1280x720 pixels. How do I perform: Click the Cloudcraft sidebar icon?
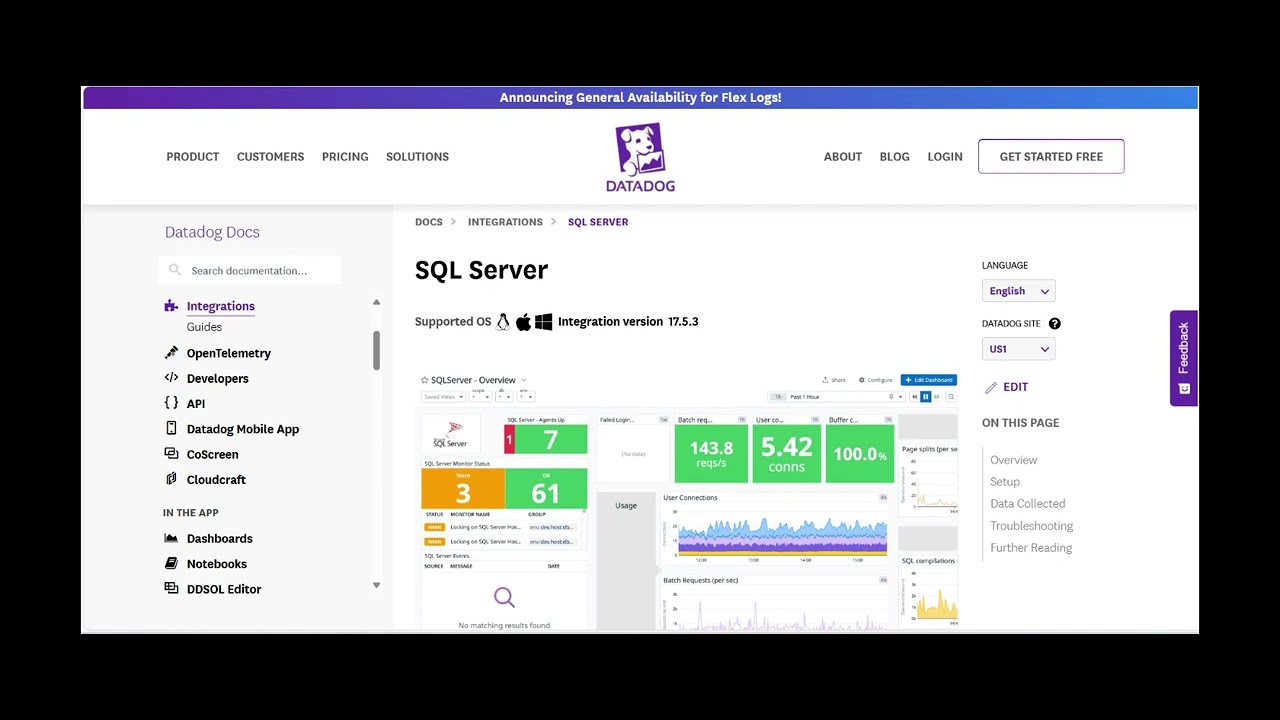171,479
